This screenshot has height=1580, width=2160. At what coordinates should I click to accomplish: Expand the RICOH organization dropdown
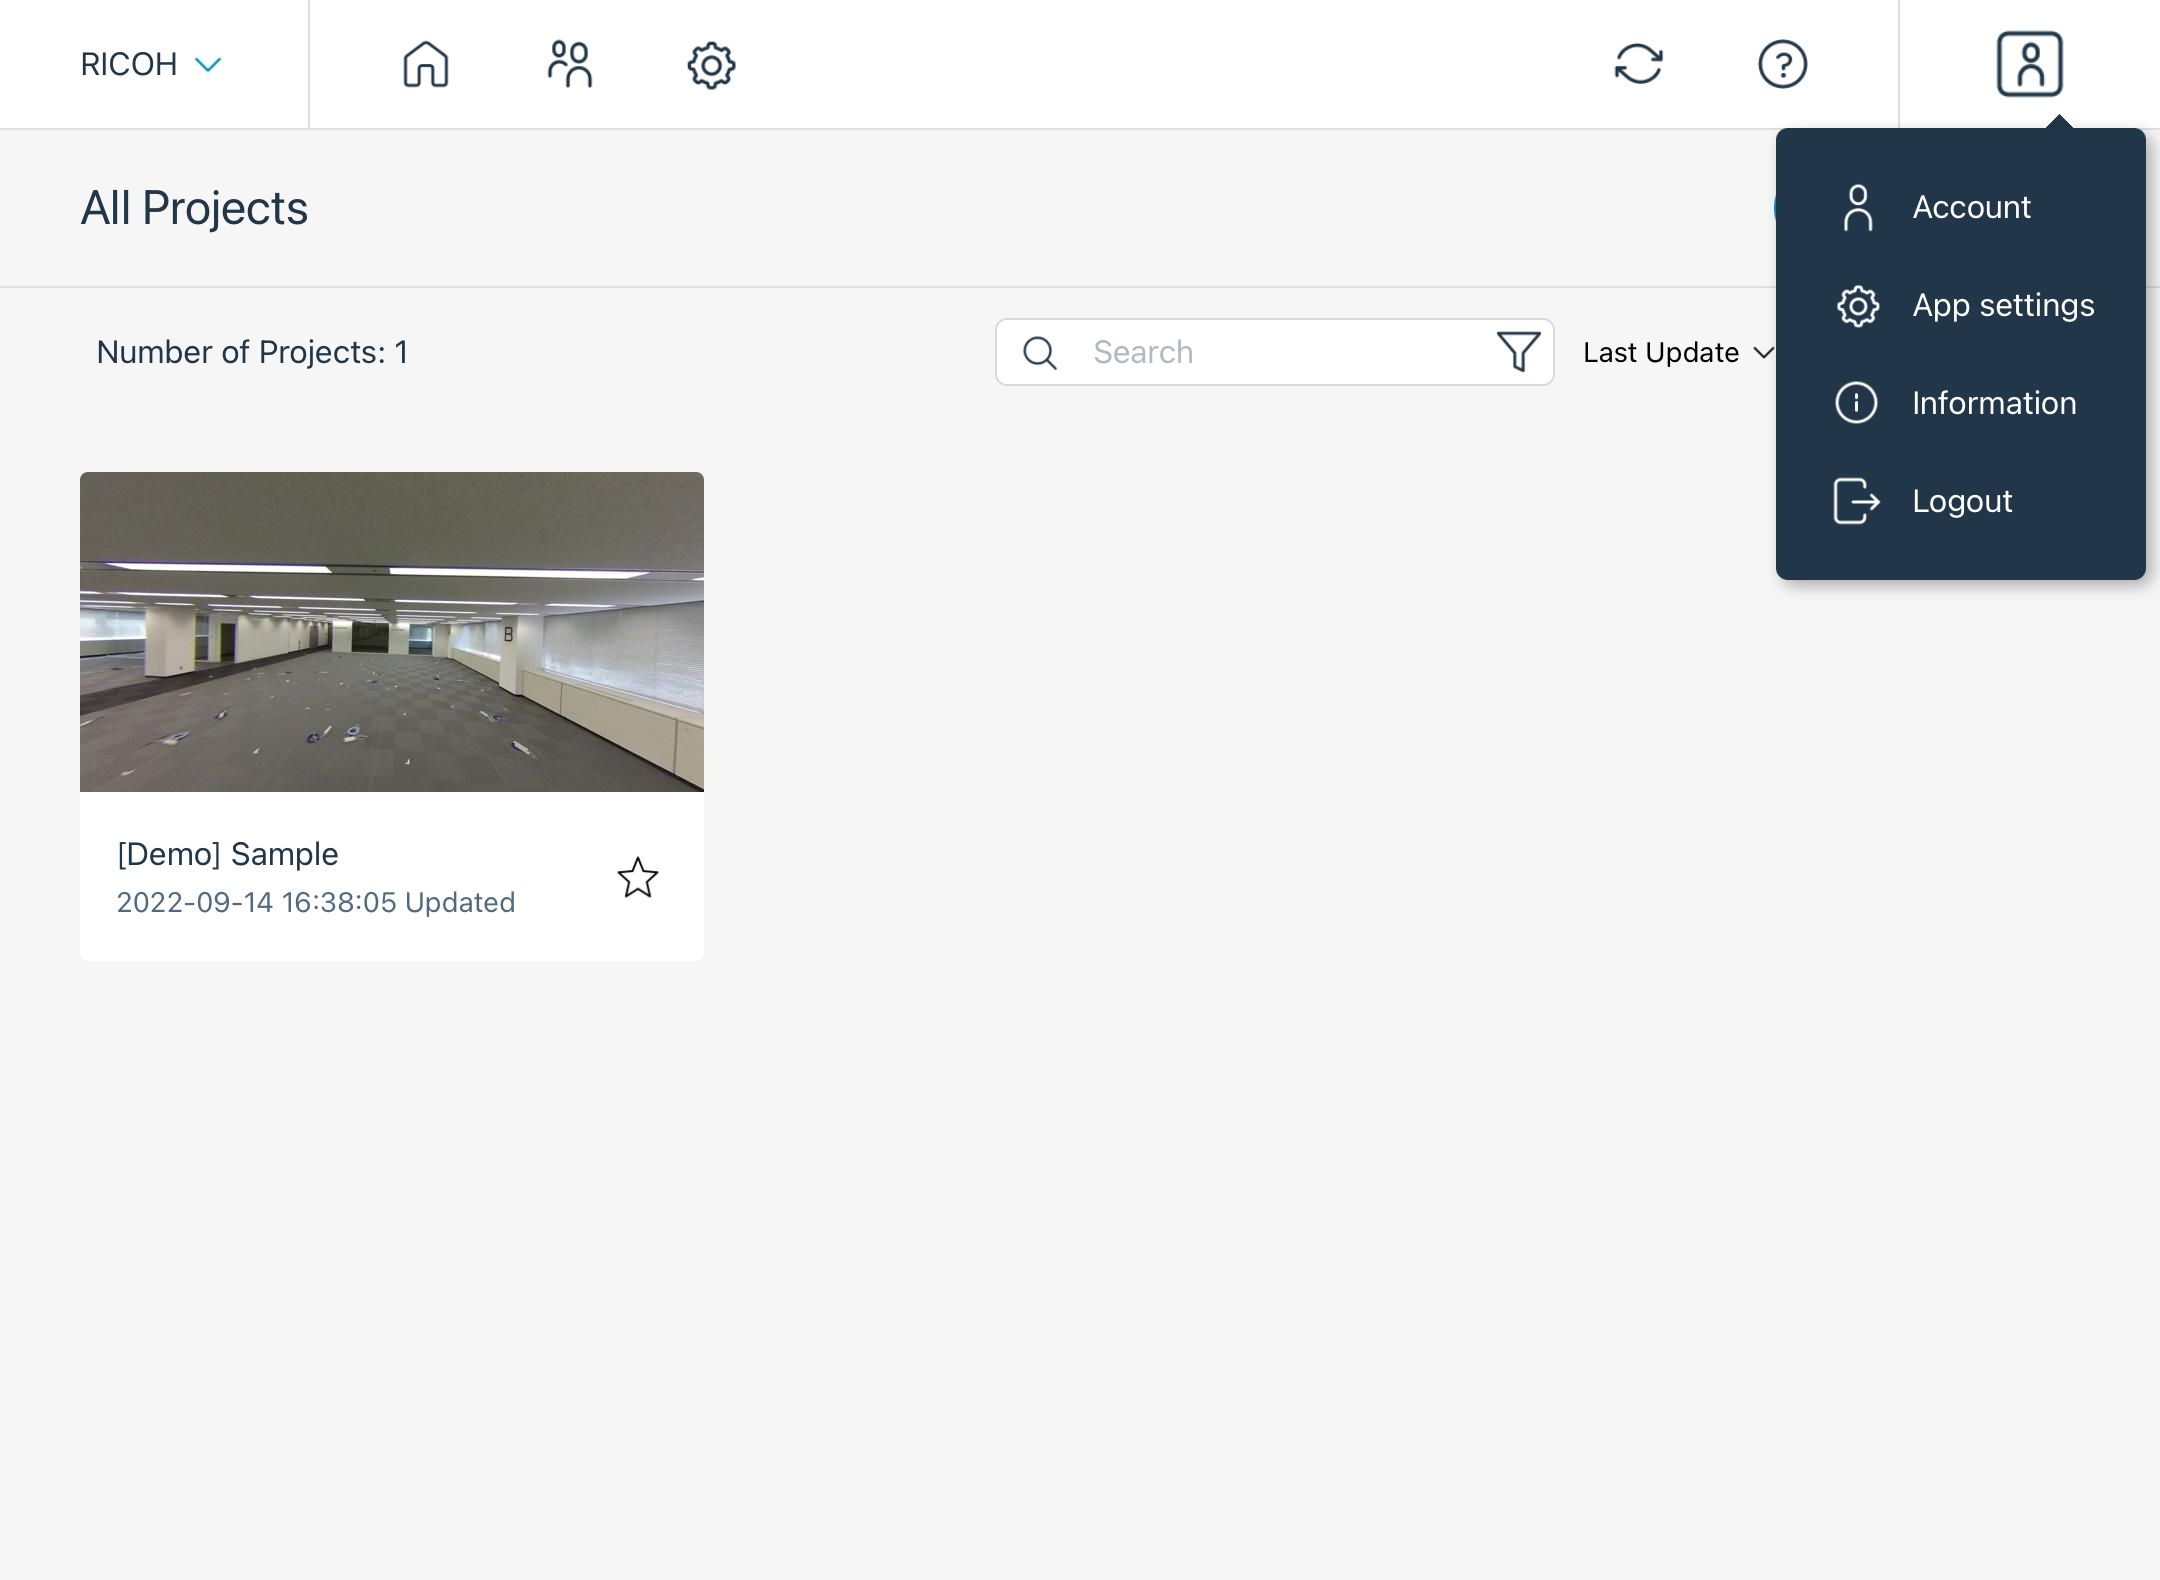(x=151, y=65)
